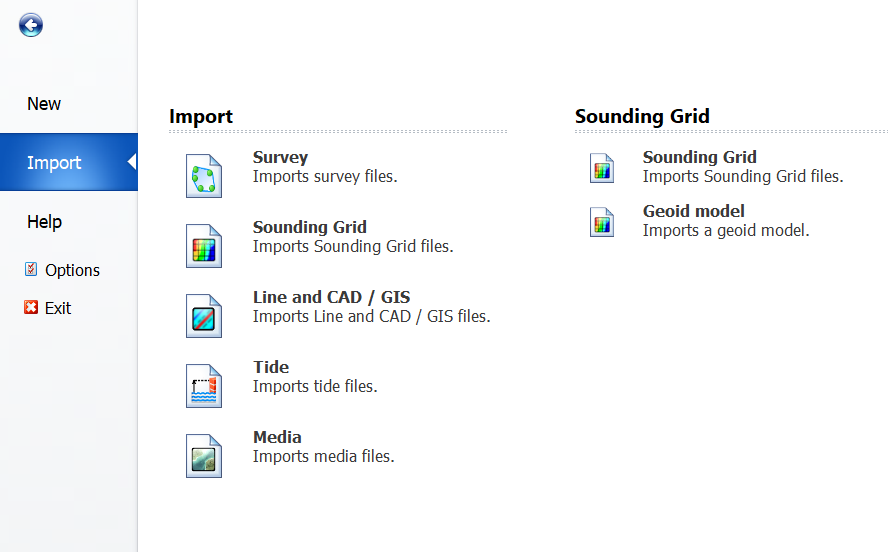Click the Geoid model title
Screen dimensions: 888x552
pyautogui.click(x=693, y=211)
